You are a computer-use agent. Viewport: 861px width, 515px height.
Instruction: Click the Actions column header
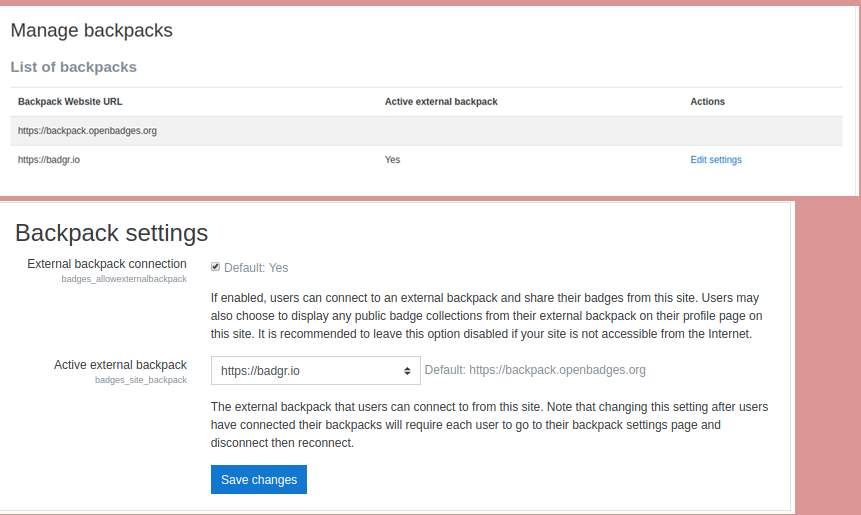(707, 102)
